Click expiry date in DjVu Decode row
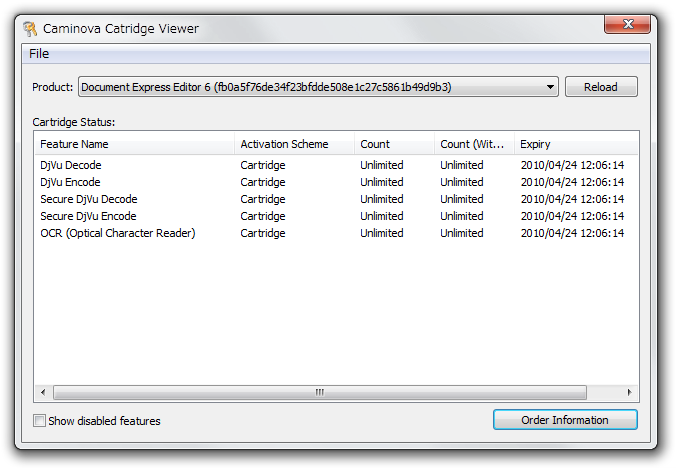The width and height of the screenshot is (676, 468). (573, 165)
